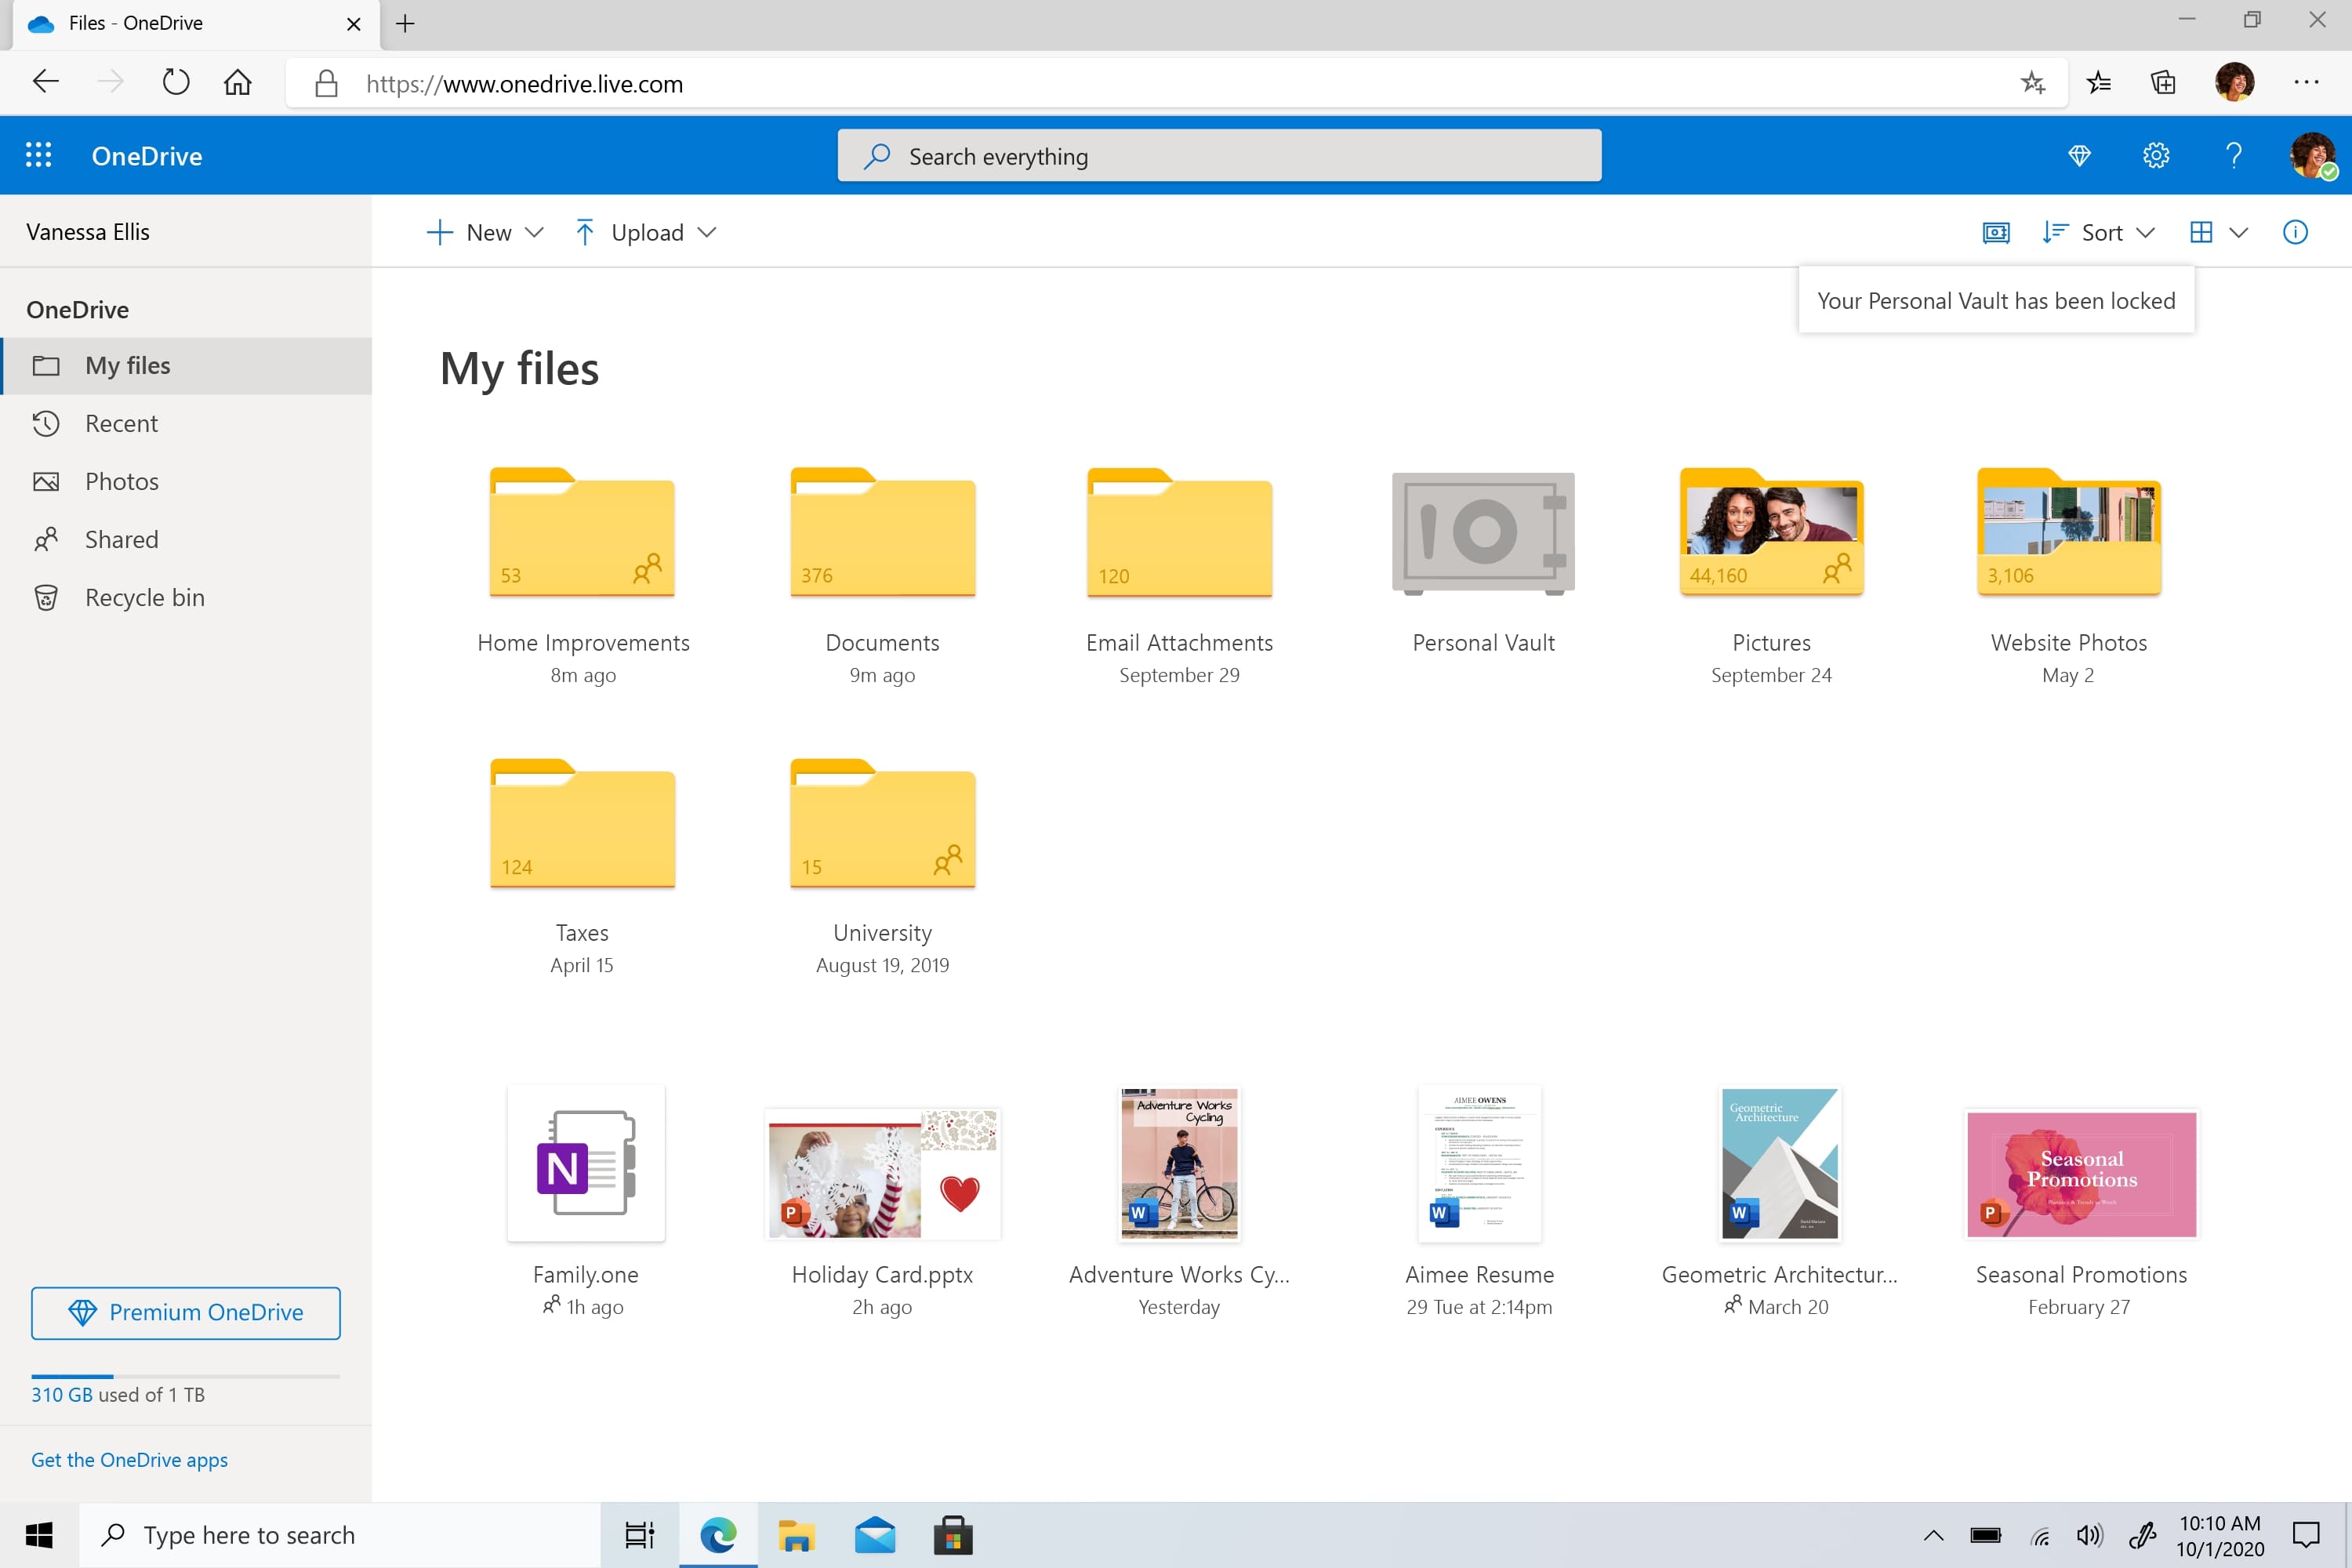
Task: Open Microsoft Store in the taskbar
Action: point(953,1534)
